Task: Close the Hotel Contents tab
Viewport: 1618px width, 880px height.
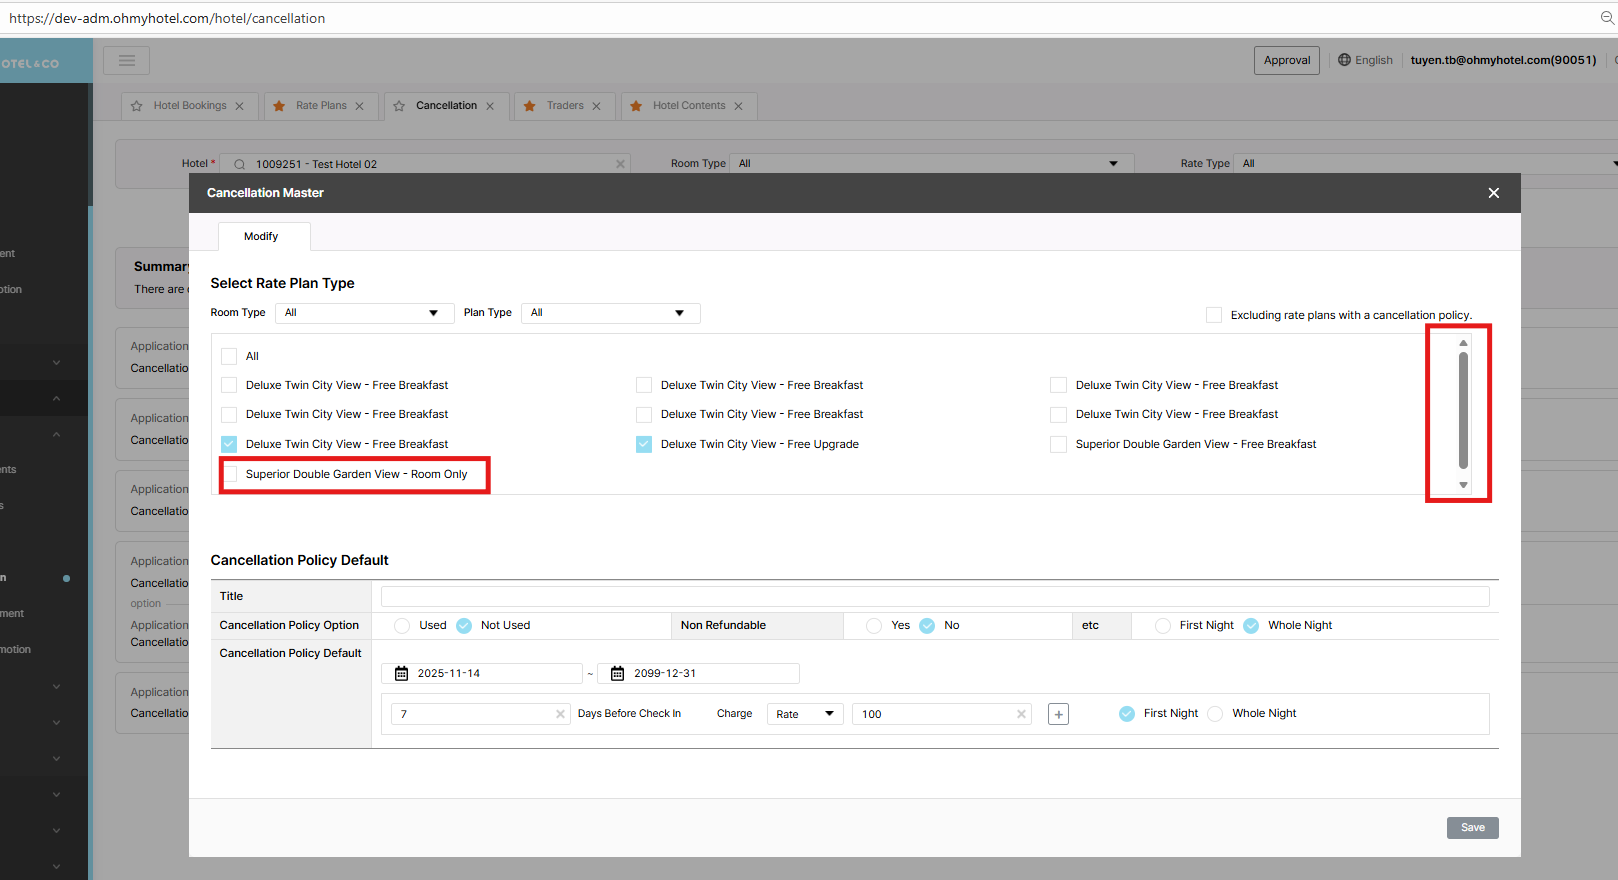Action: click(x=738, y=106)
